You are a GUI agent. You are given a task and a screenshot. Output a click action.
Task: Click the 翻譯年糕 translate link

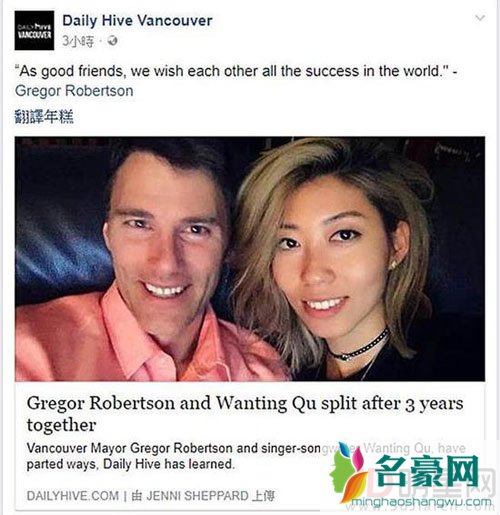(44, 117)
